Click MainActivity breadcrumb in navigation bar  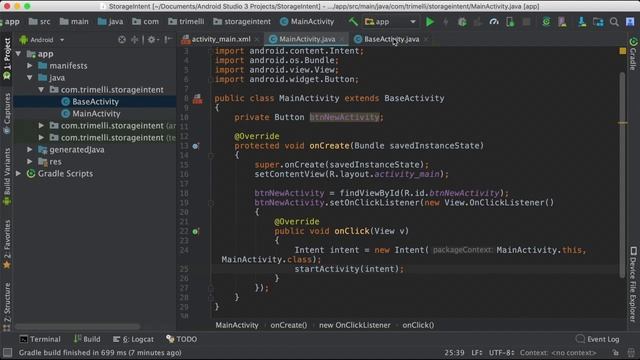pyautogui.click(x=307, y=22)
